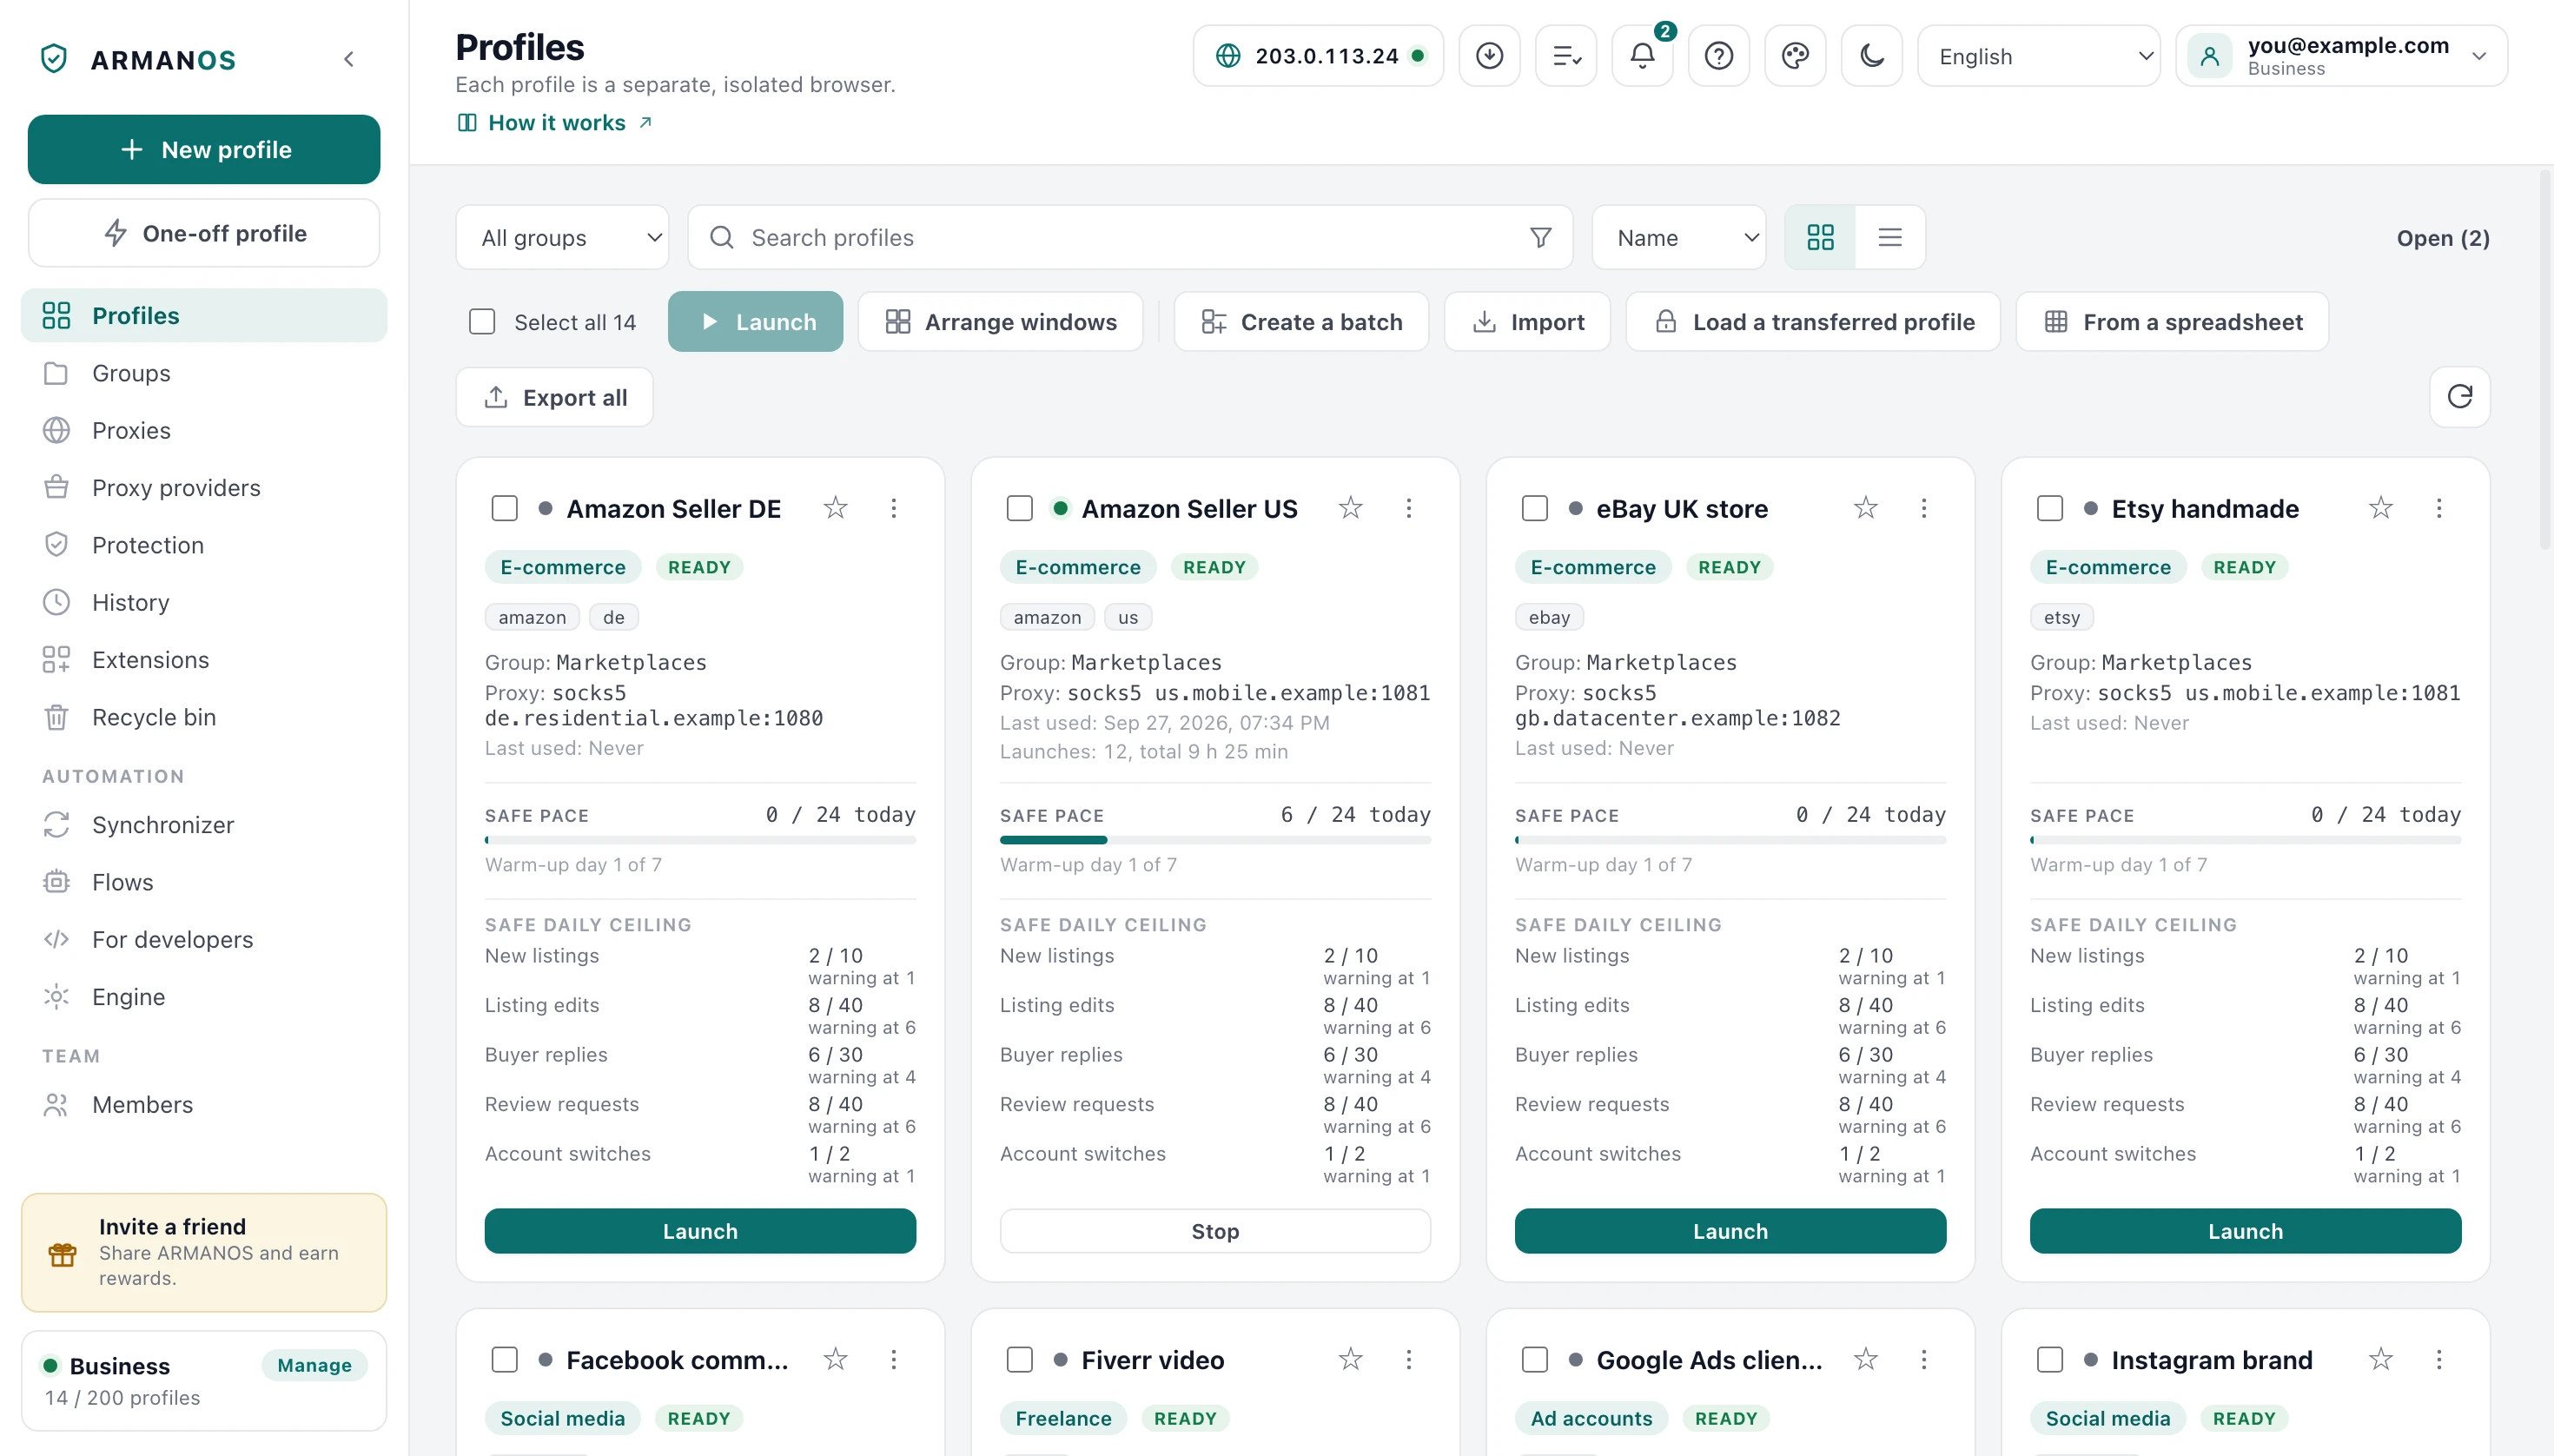Viewport: 2554px width, 1456px height.
Task: Switch to list view
Action: click(1889, 237)
